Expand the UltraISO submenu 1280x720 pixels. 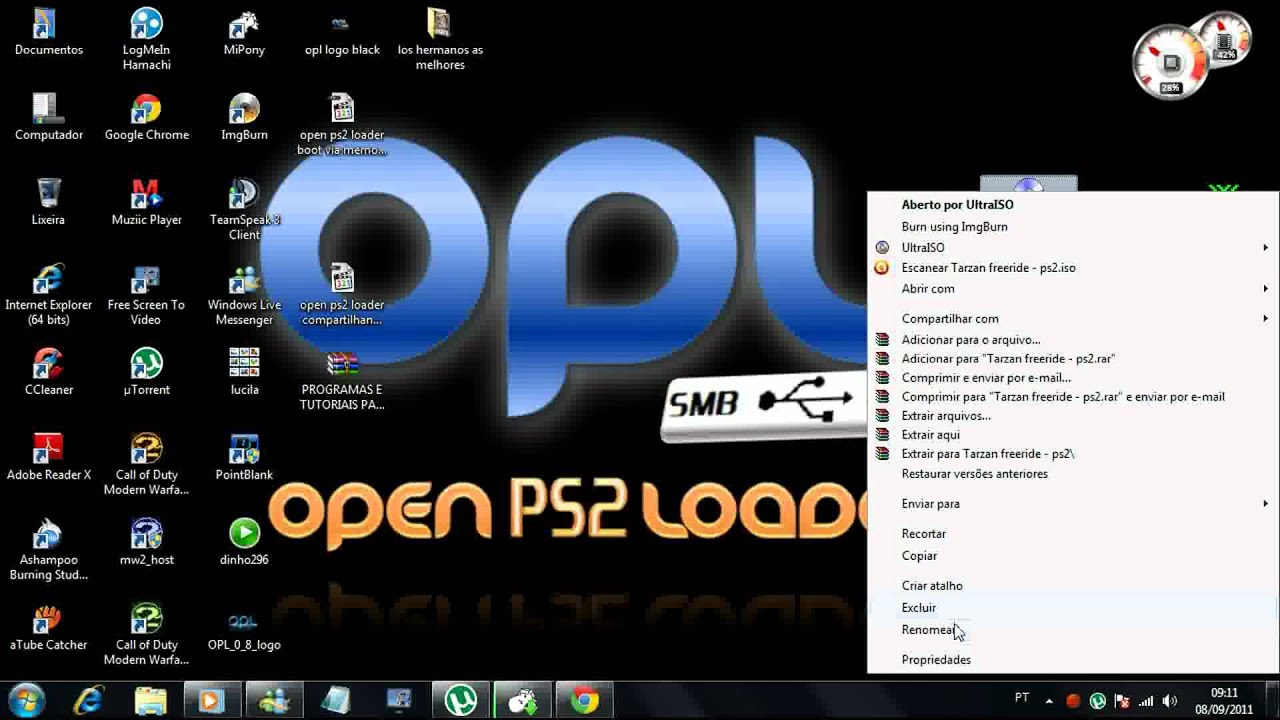pyautogui.click(x=1072, y=248)
